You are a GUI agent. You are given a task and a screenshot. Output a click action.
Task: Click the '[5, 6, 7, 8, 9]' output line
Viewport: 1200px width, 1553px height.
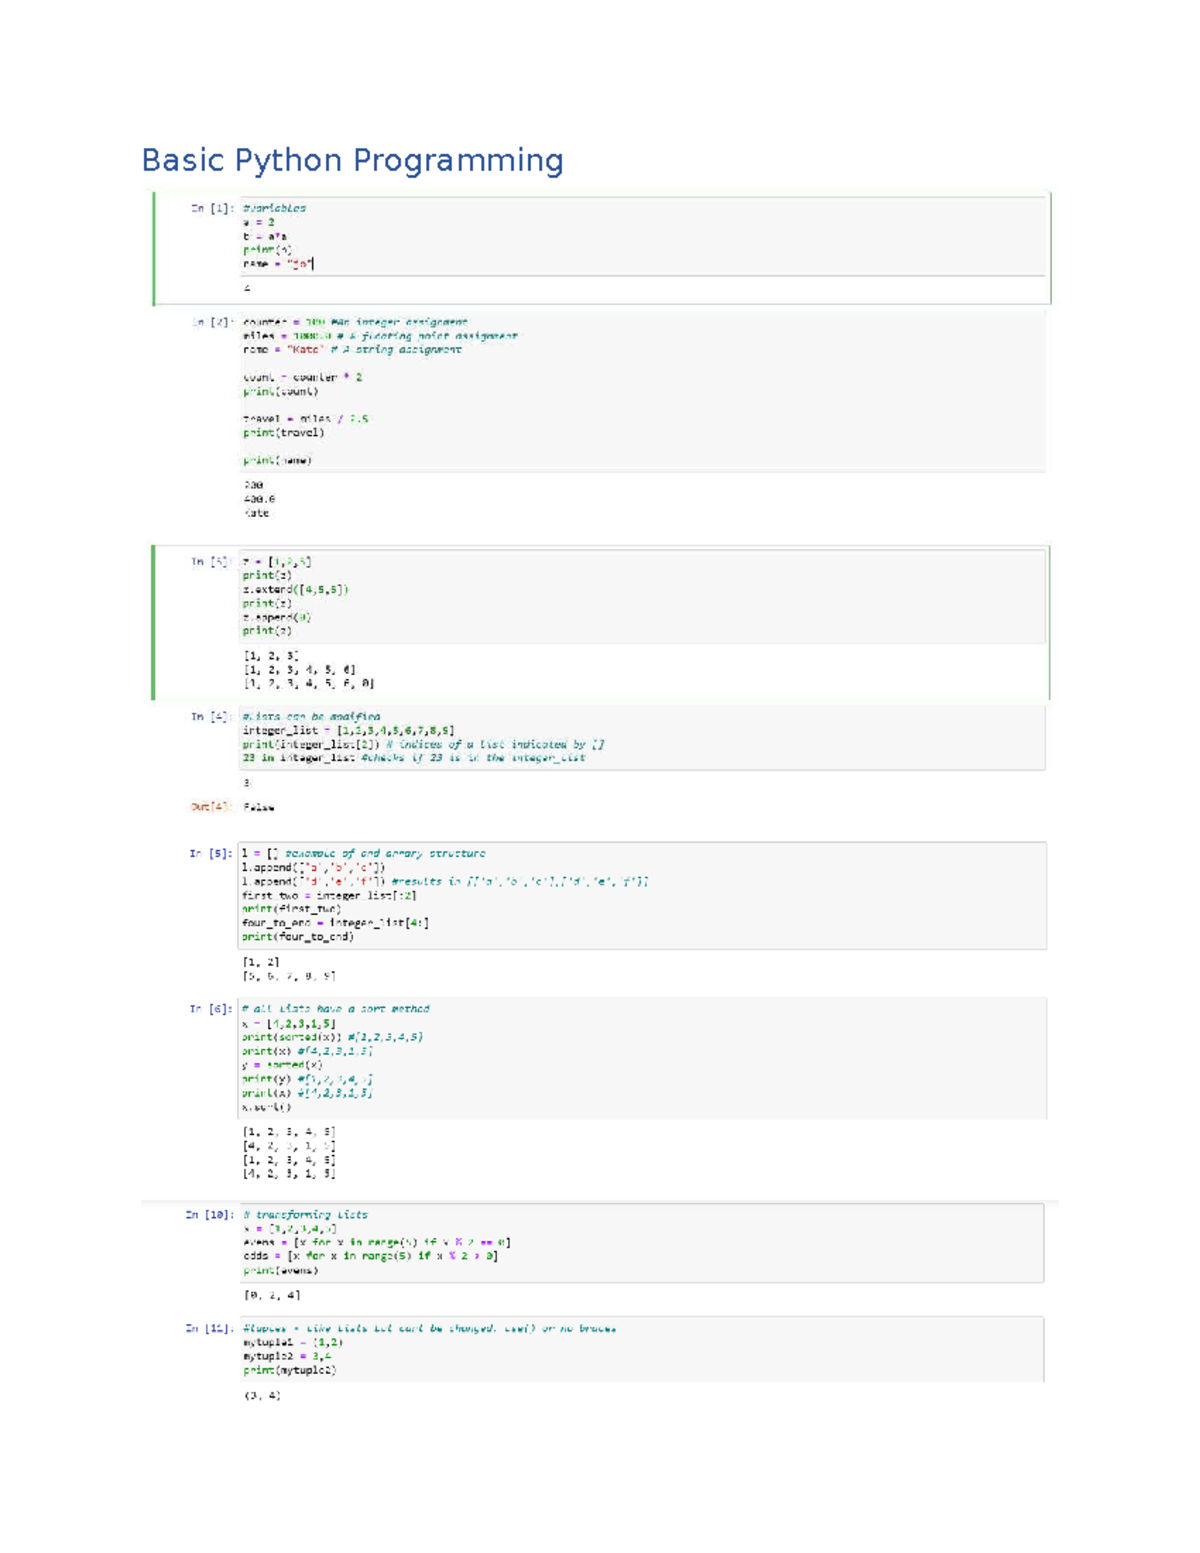pyautogui.click(x=289, y=975)
